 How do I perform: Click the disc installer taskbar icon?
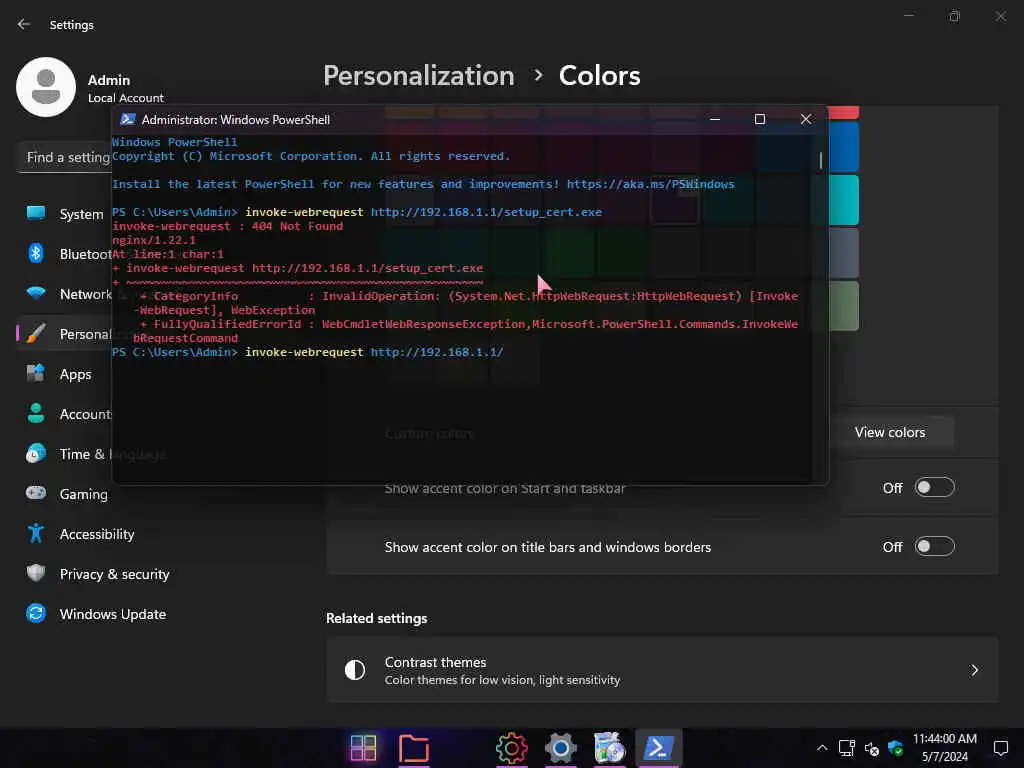point(609,748)
